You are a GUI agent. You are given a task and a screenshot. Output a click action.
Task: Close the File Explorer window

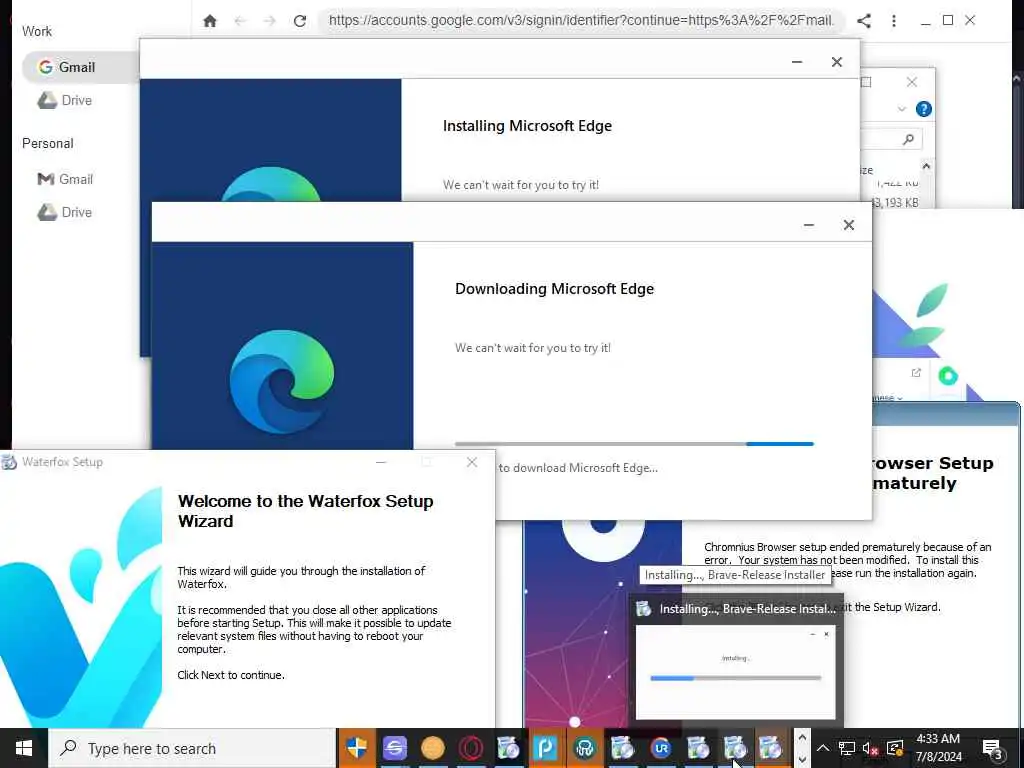912,82
